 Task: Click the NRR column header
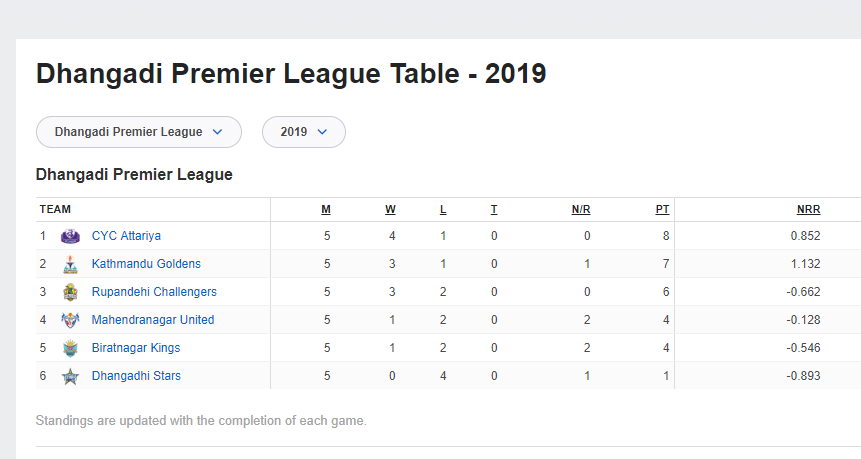pyautogui.click(x=808, y=210)
